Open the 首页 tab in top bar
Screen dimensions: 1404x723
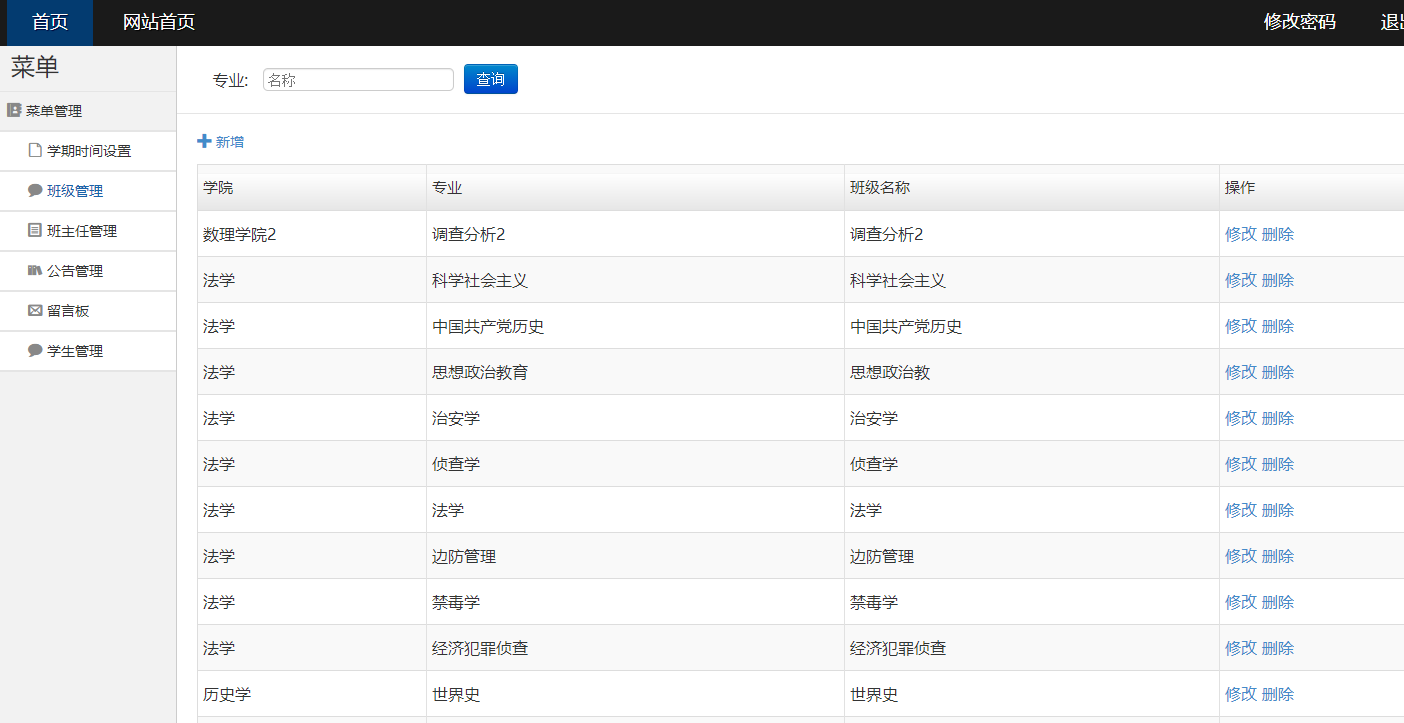point(50,22)
